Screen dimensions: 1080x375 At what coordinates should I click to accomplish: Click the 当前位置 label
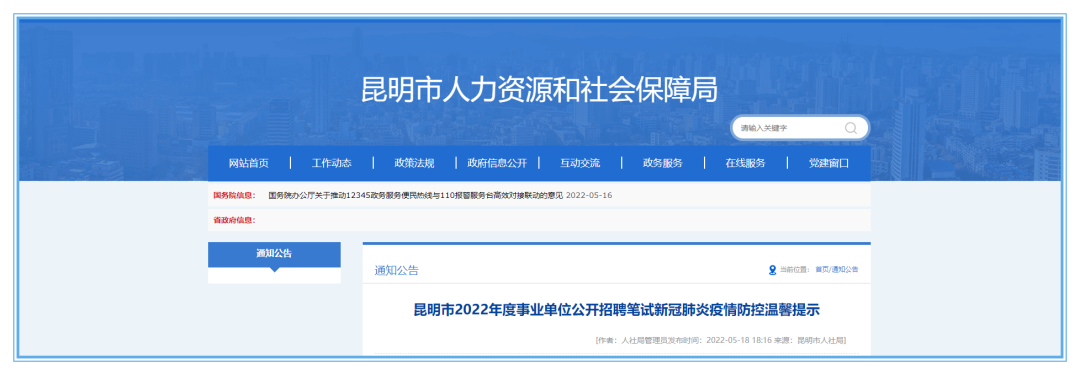(795, 270)
